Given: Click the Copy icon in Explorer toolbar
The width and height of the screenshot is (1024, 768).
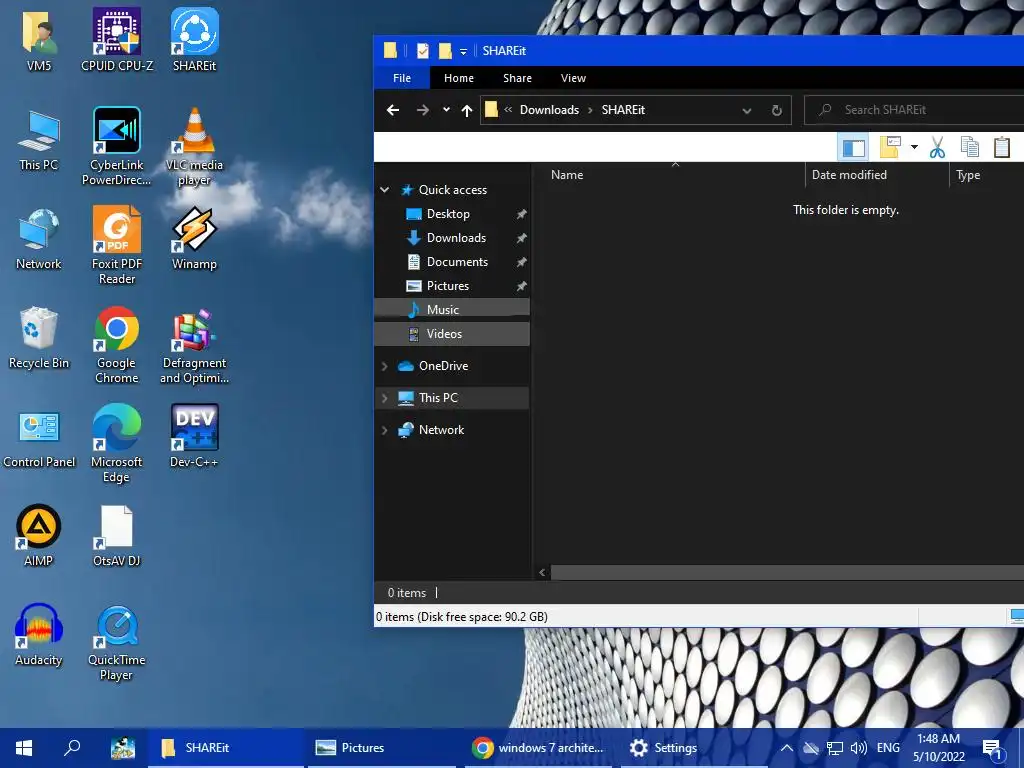Looking at the screenshot, I should (970, 148).
